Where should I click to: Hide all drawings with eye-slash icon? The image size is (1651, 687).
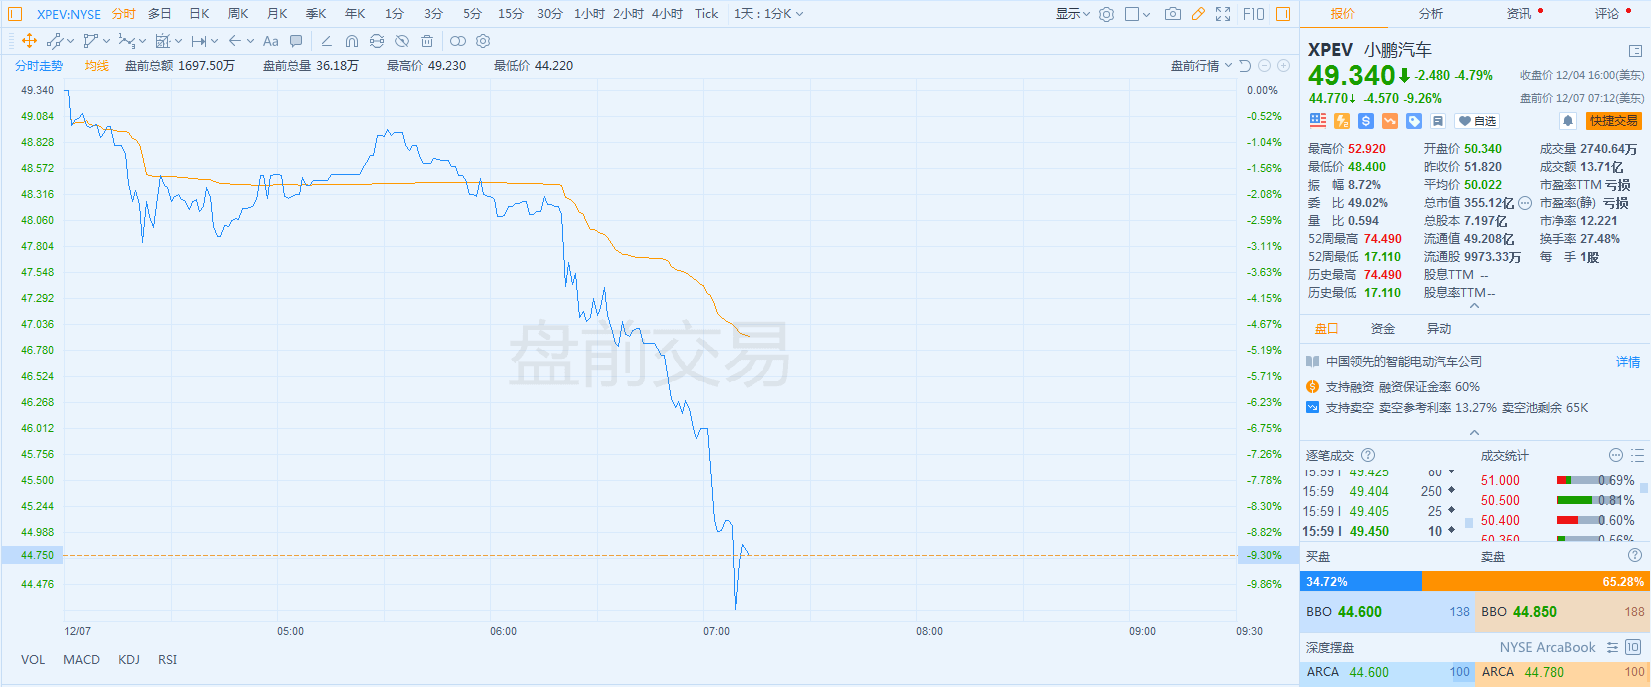click(x=402, y=41)
